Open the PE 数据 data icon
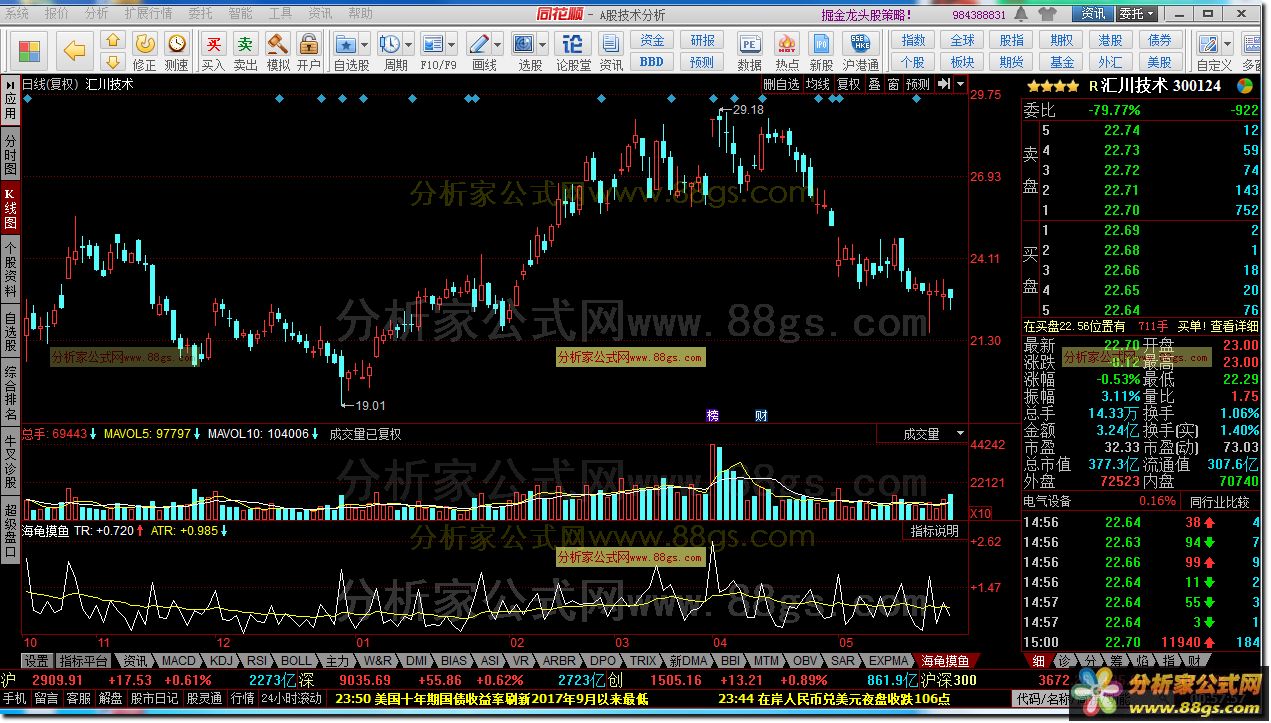 pyautogui.click(x=750, y=51)
